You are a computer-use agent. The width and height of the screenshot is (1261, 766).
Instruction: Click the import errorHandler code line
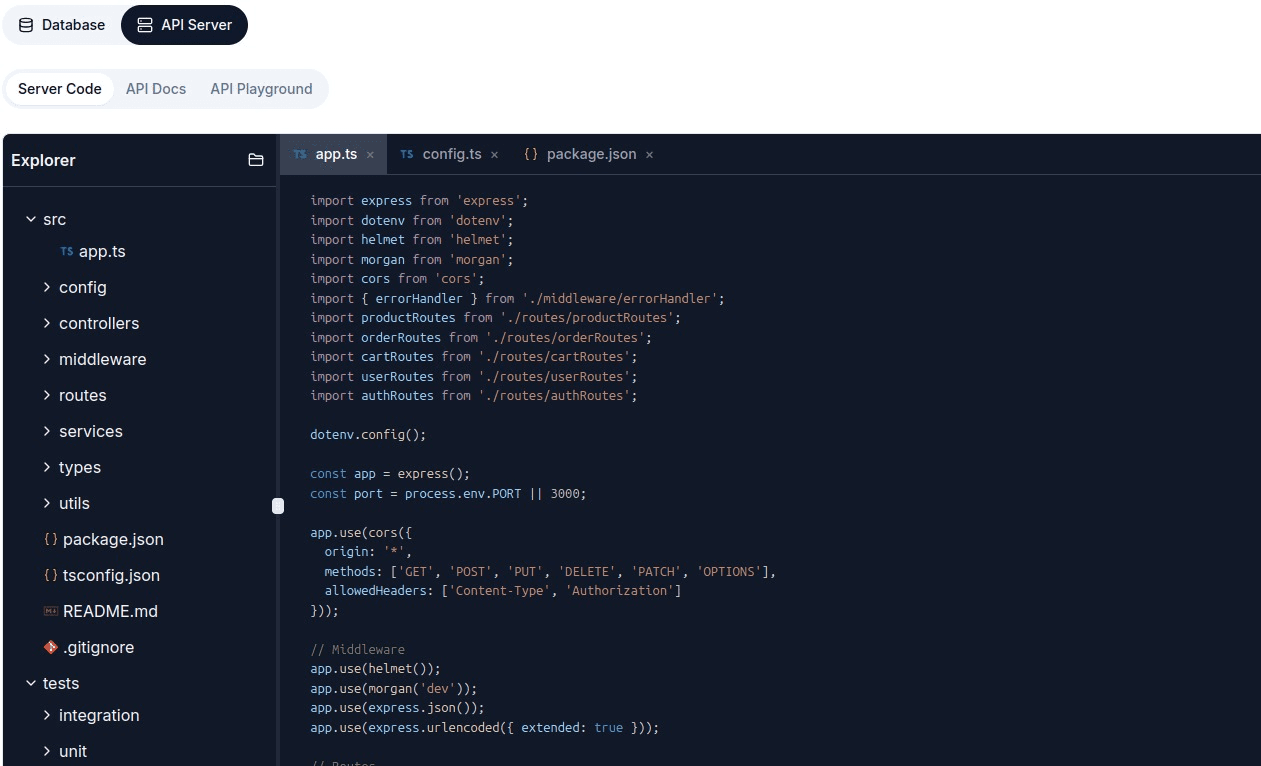[x=517, y=298]
